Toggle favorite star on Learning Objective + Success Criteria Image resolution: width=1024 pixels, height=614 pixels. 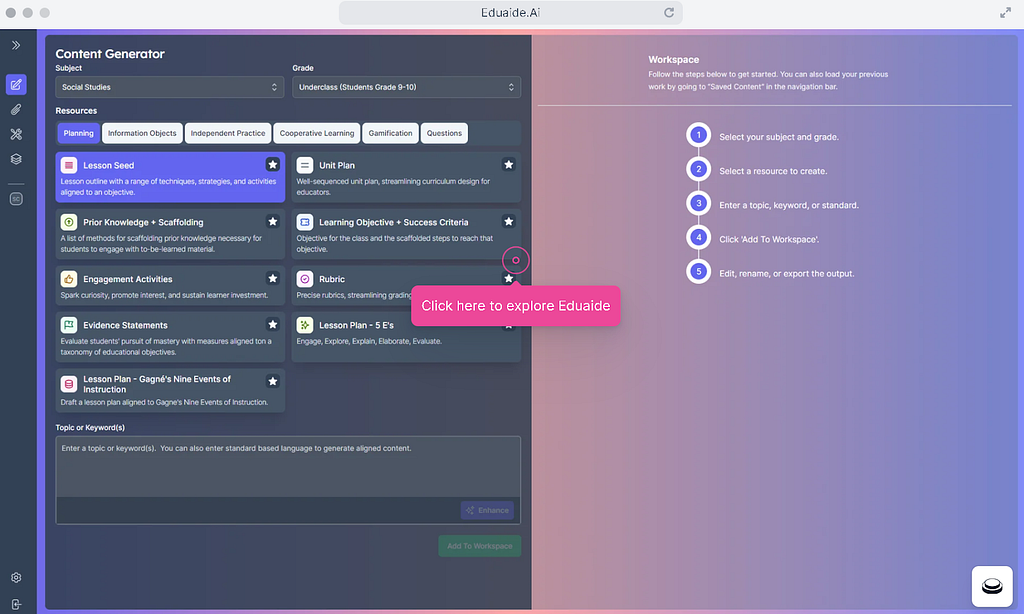tap(509, 221)
